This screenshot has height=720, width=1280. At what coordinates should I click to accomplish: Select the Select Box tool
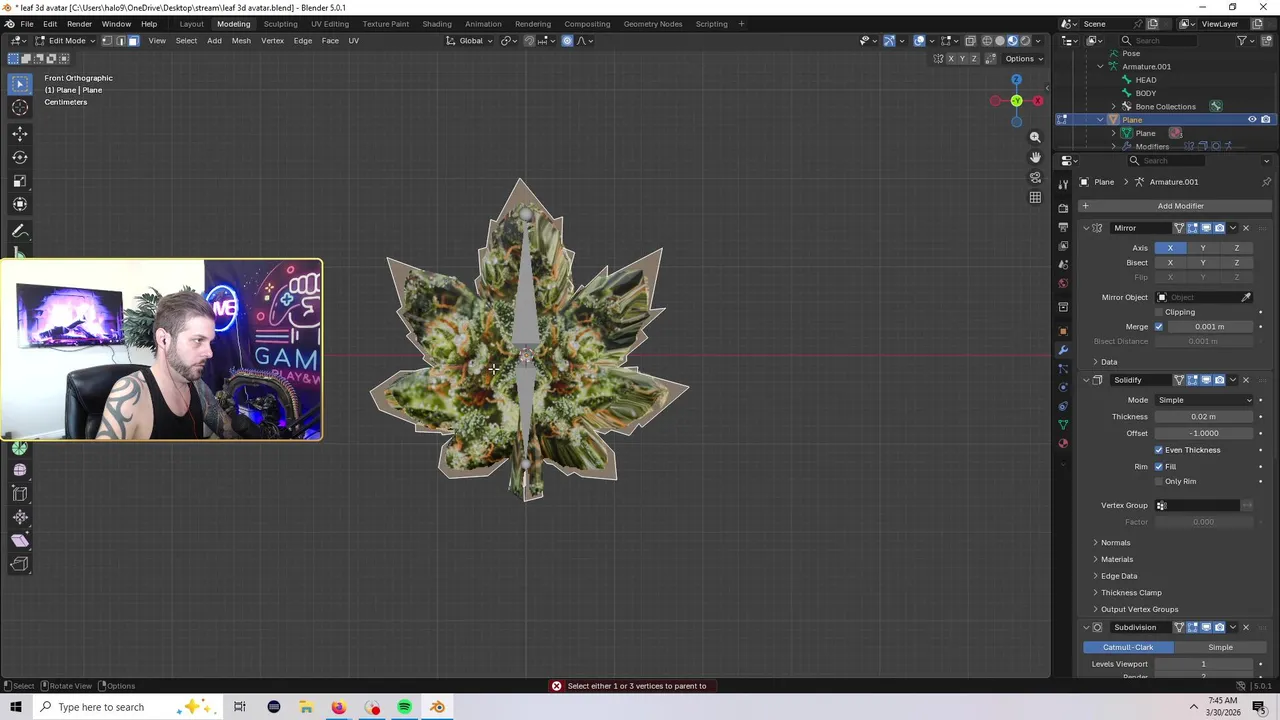20,84
